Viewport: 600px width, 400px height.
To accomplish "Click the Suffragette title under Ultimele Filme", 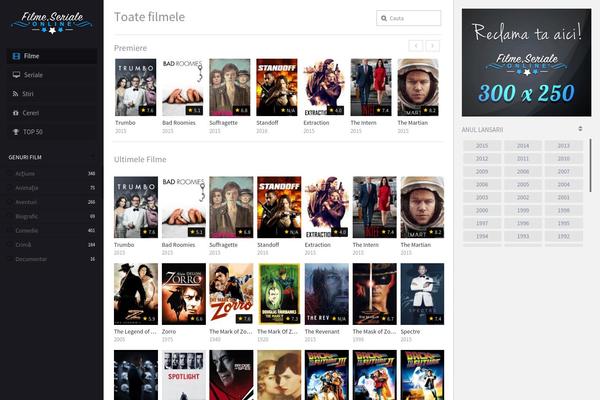I will [x=223, y=245].
